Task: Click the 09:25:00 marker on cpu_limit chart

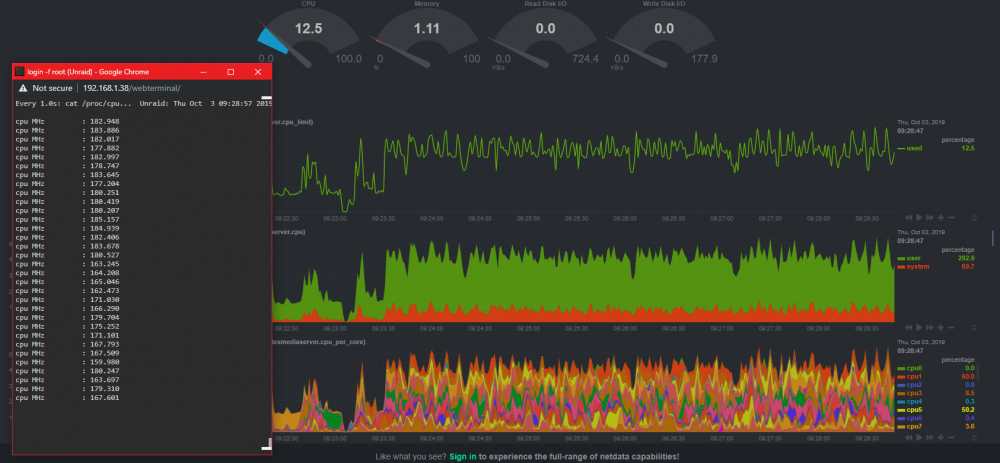Action: (x=529, y=217)
